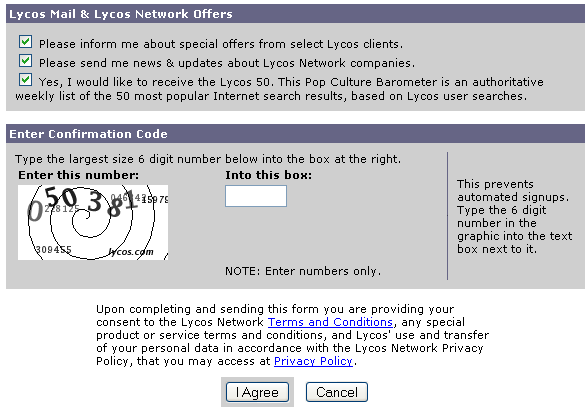Click the 'NOTE: Enter numbers only.' text
The height and width of the screenshot is (411, 585).
coord(303,271)
